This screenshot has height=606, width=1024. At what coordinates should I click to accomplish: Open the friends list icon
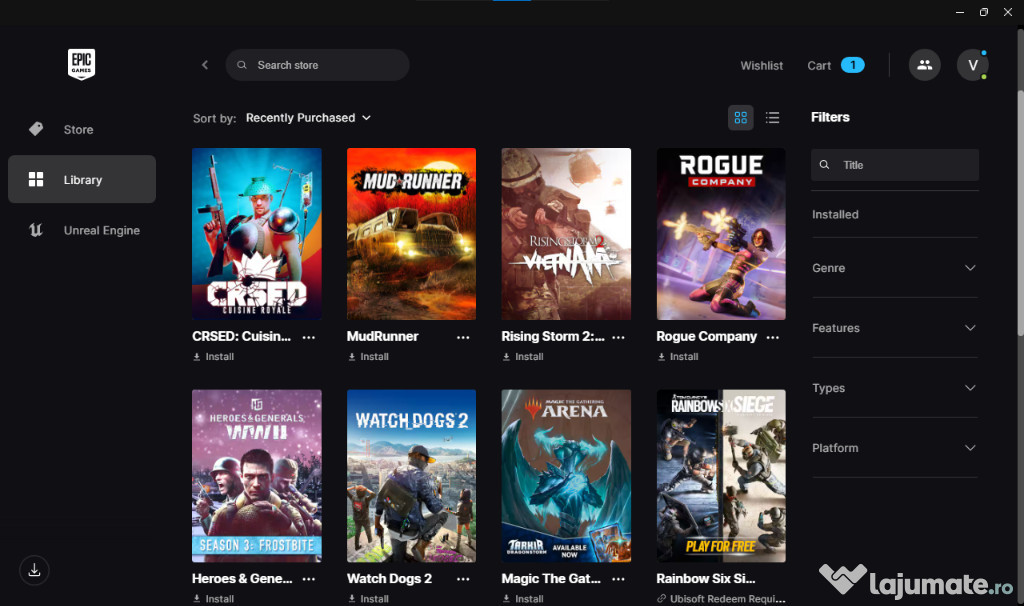(x=925, y=65)
